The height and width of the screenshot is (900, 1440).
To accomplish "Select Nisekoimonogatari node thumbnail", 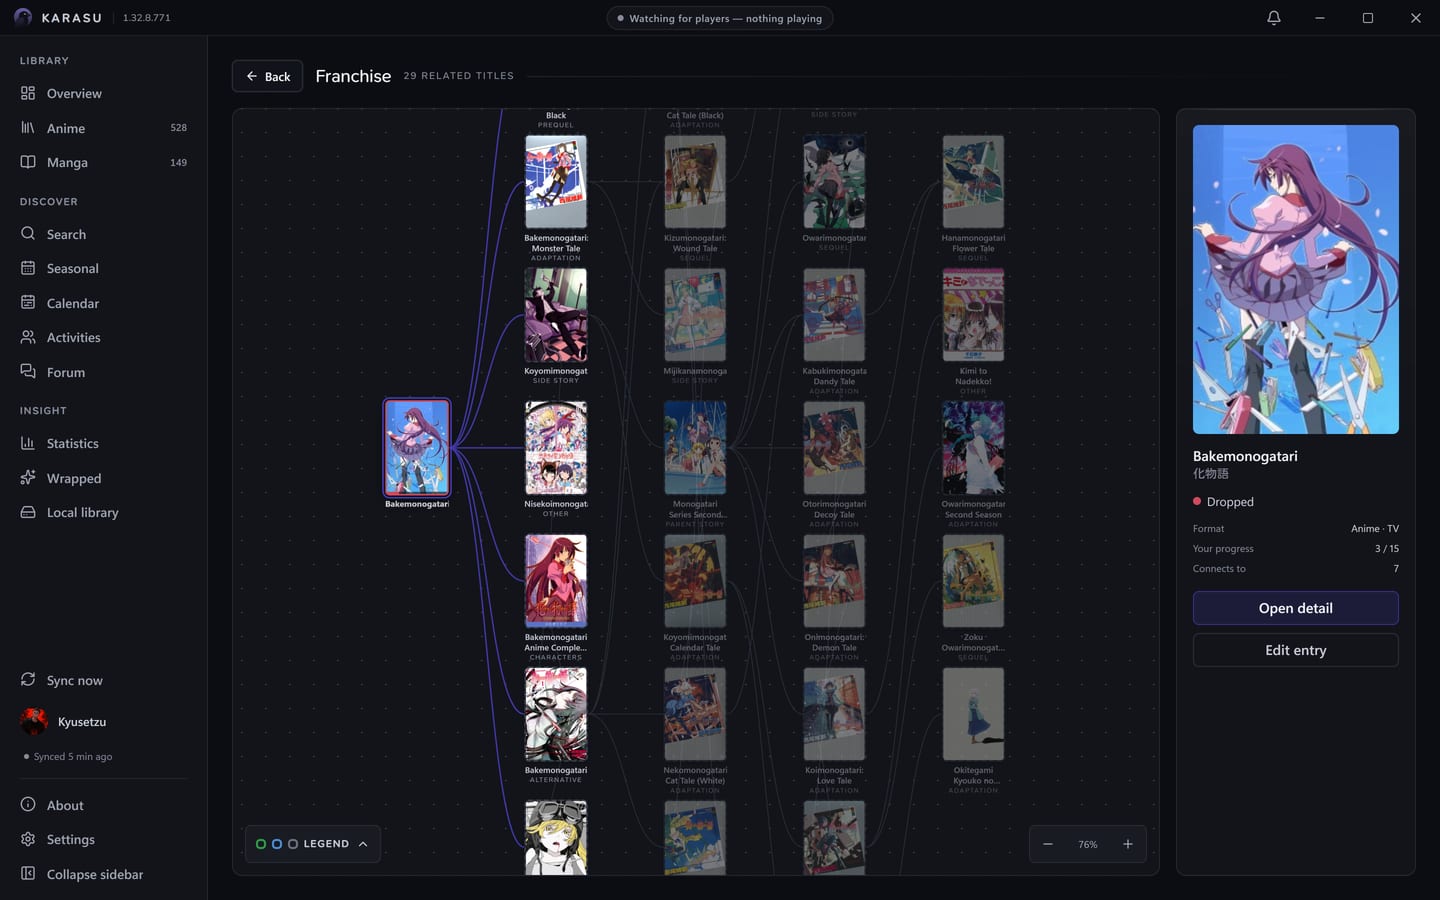I will [x=556, y=448].
